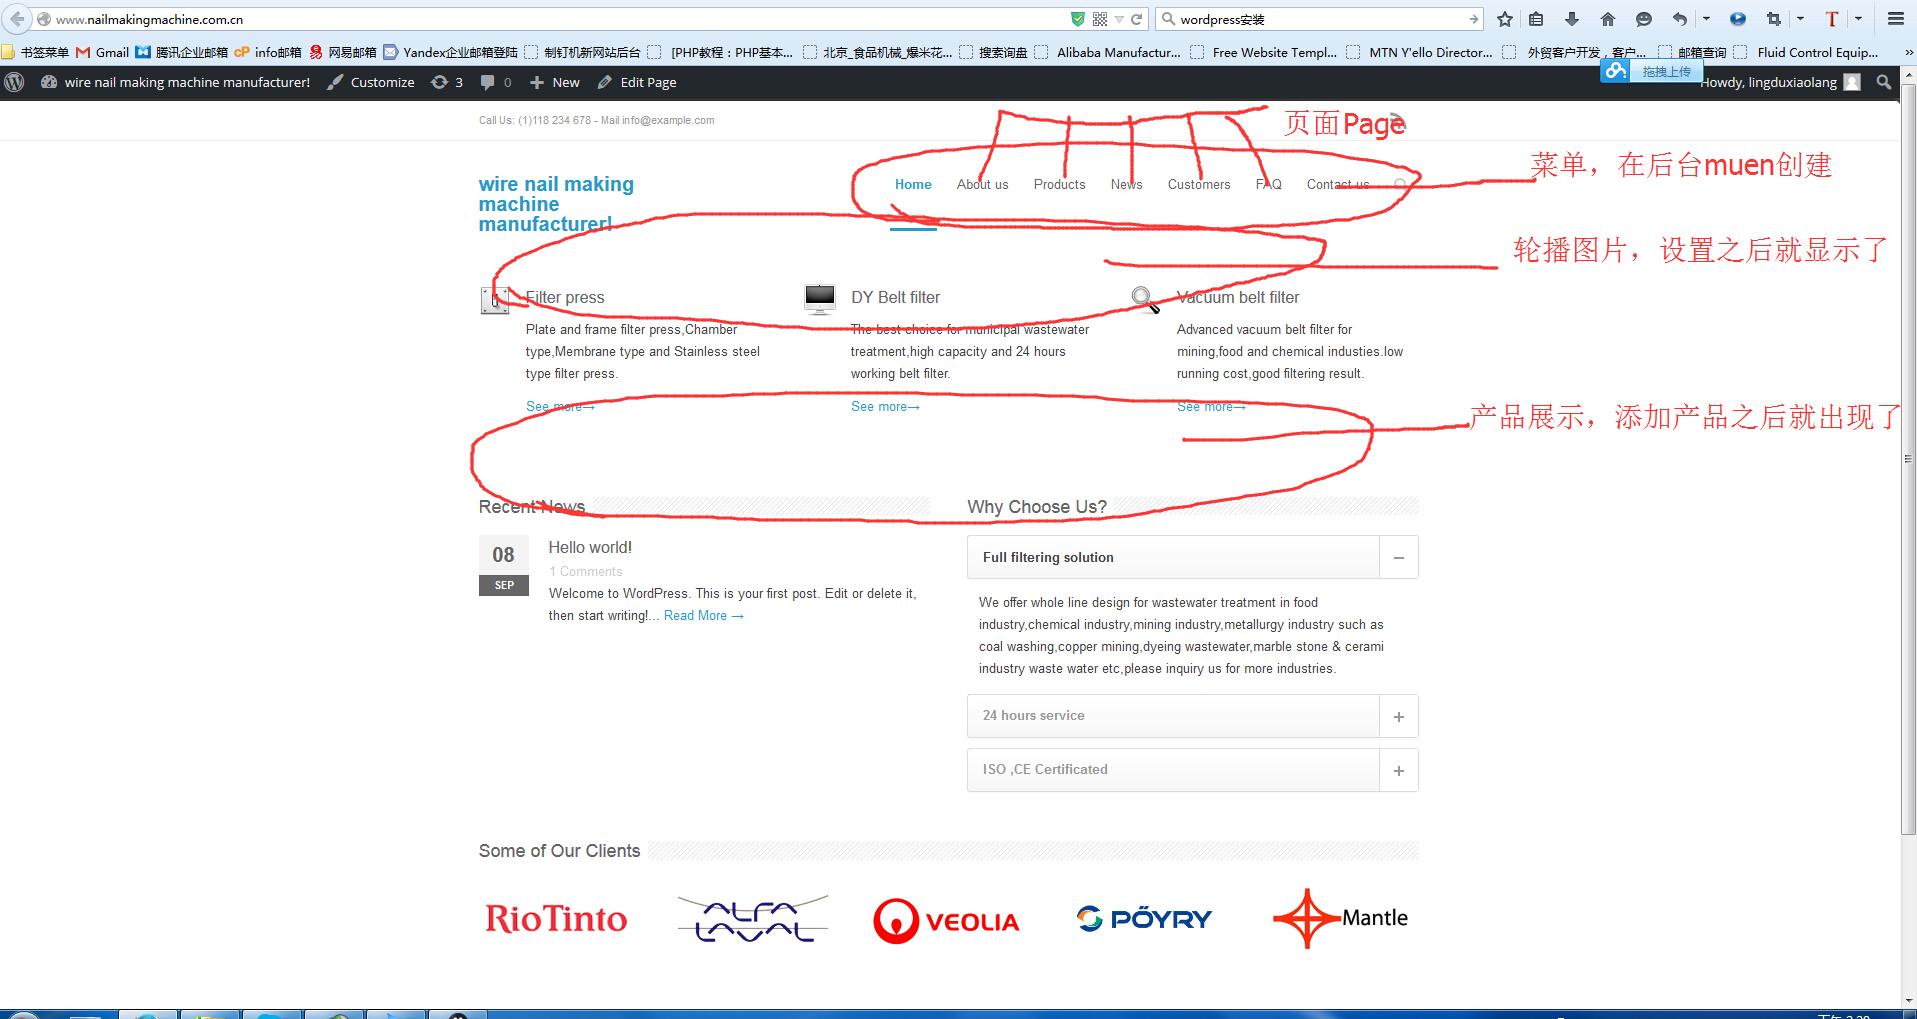Viewport: 1917px width, 1019px height.
Task: Open the address bar dropdown arrow
Action: pyautogui.click(x=1119, y=19)
